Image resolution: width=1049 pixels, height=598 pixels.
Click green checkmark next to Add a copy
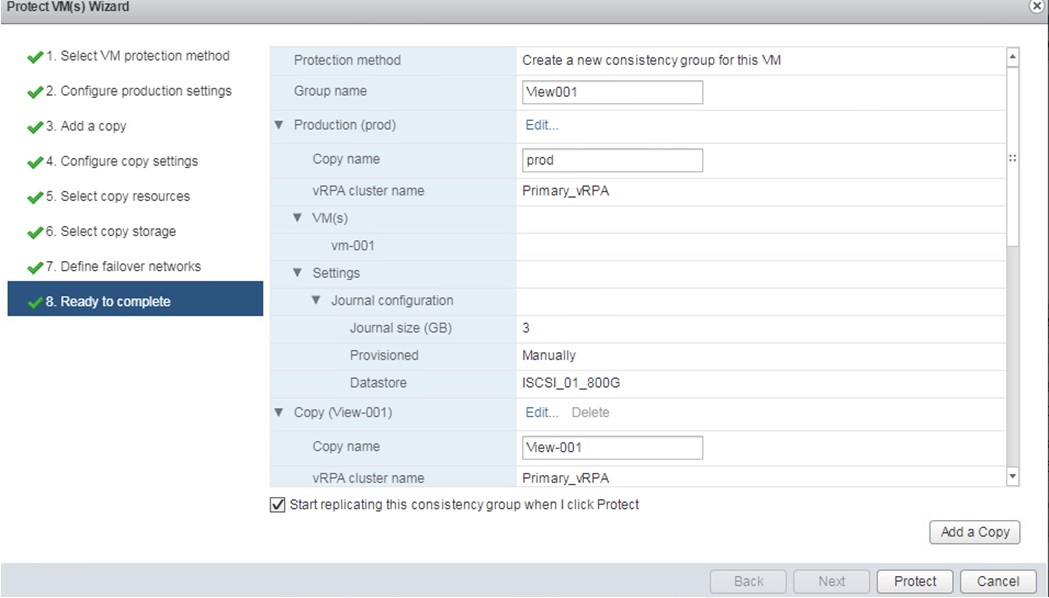[x=35, y=127]
